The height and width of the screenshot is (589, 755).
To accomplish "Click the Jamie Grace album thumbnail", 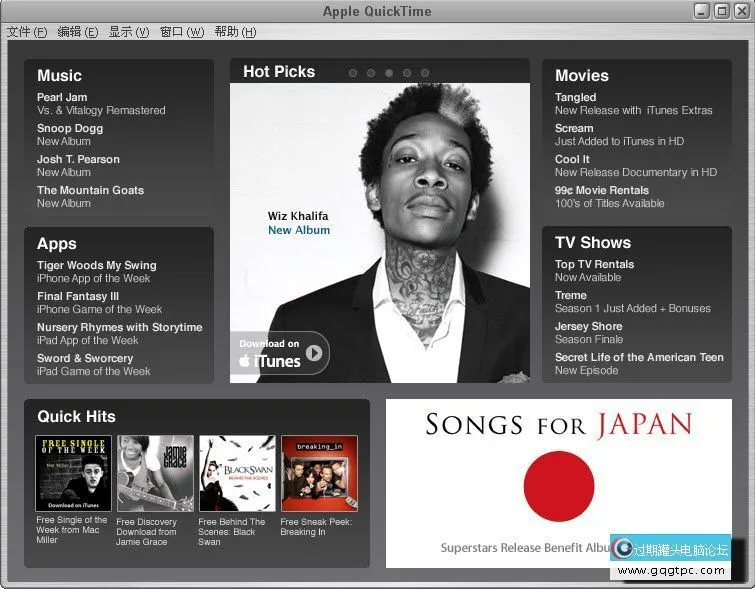I will [155, 473].
